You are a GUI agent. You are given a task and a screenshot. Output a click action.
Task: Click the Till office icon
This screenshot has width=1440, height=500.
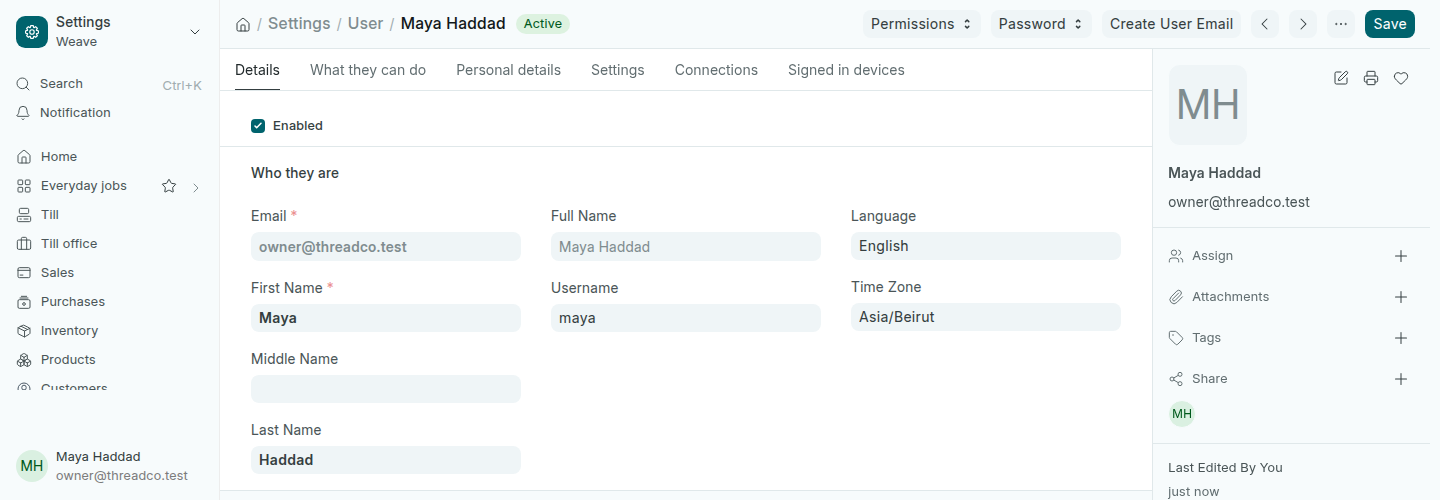click(24, 244)
